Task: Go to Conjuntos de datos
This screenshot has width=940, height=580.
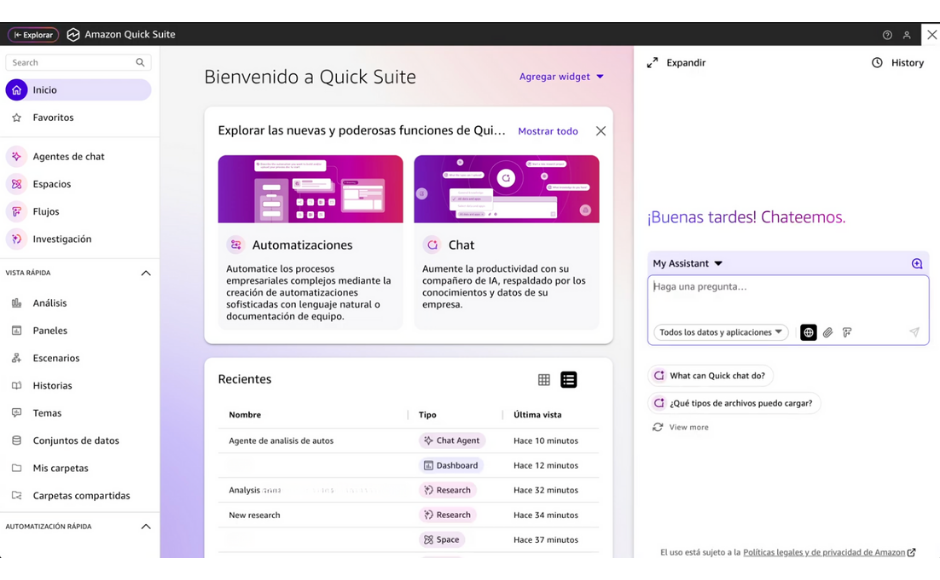Action: pos(75,441)
